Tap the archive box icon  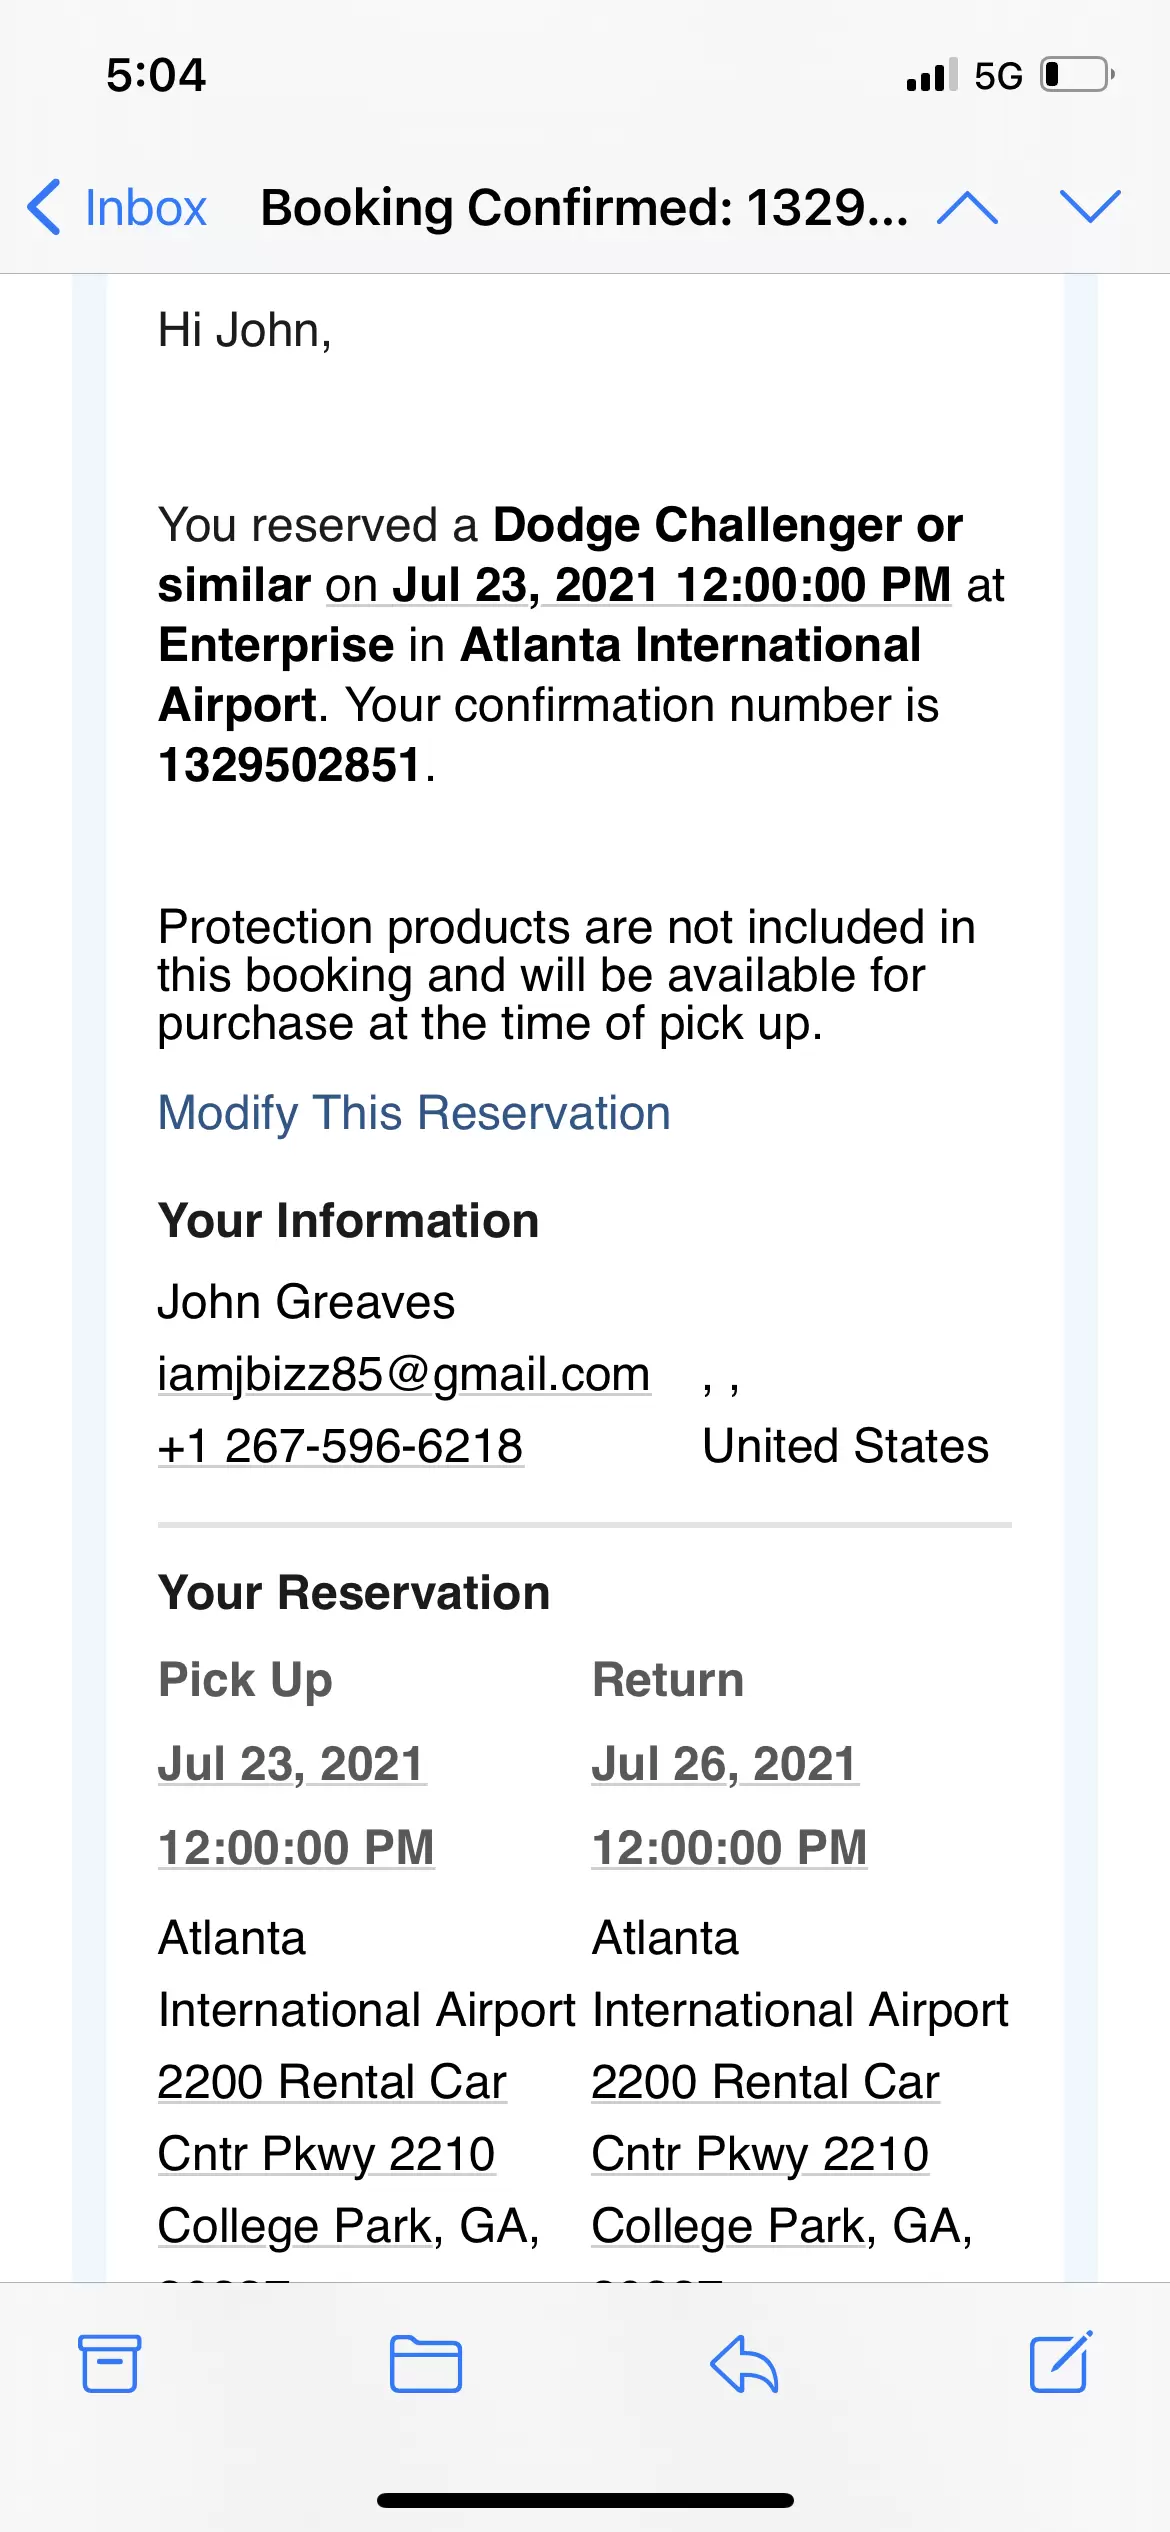coord(109,2364)
